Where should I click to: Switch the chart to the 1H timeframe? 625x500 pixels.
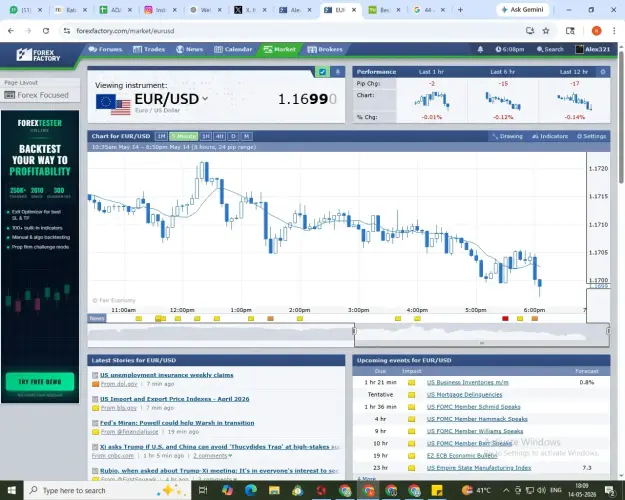pyautogui.click(x=206, y=136)
